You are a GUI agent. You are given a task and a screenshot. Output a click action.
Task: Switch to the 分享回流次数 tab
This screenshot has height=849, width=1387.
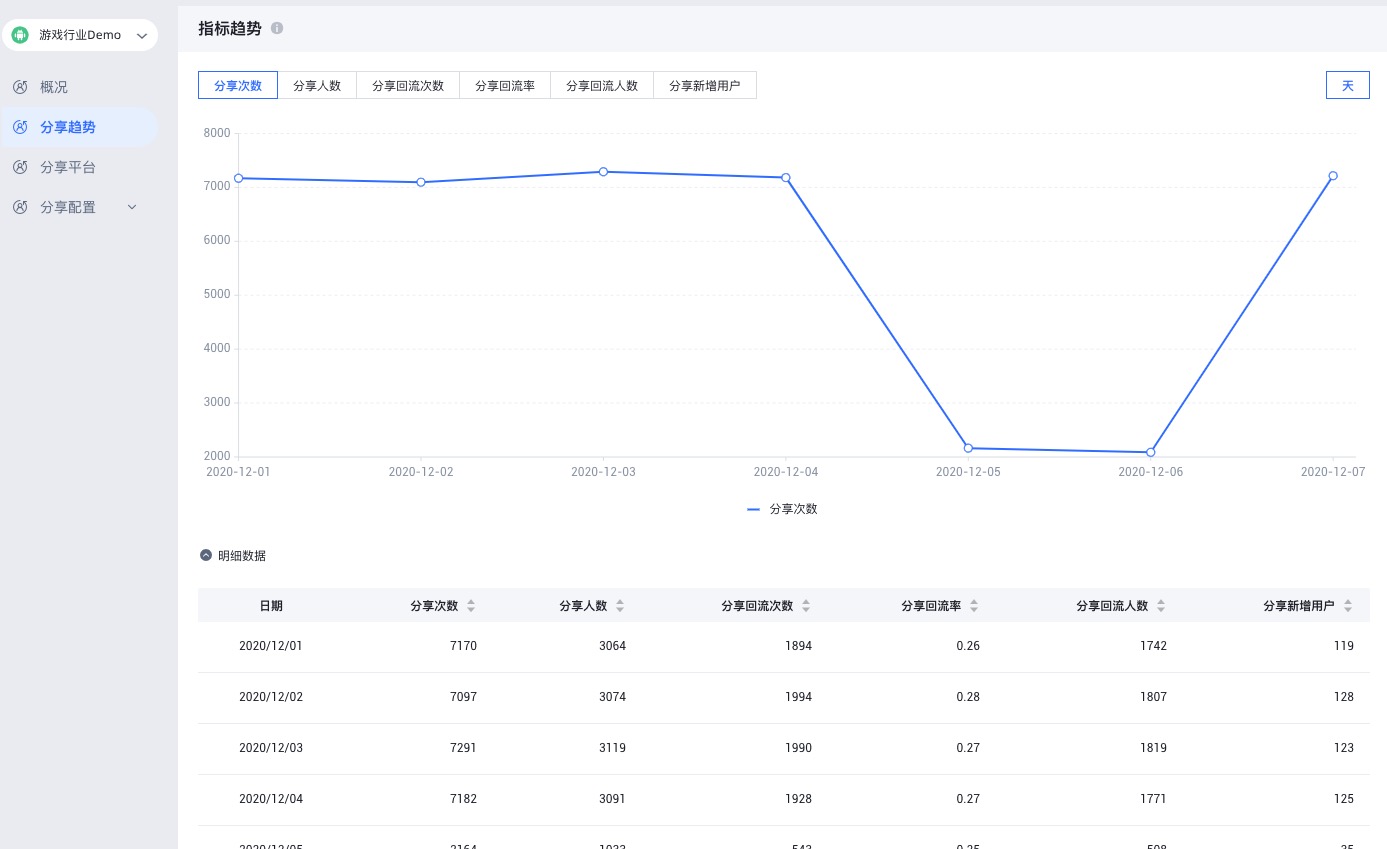coord(408,86)
